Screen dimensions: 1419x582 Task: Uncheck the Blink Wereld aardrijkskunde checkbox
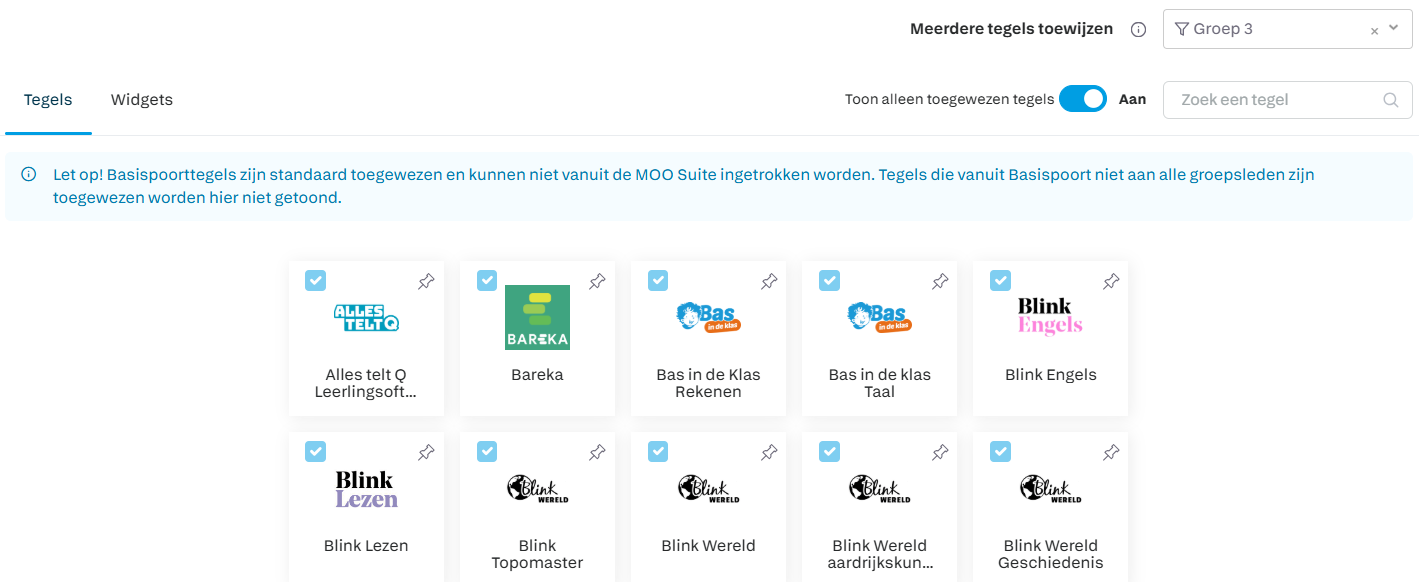point(829,452)
